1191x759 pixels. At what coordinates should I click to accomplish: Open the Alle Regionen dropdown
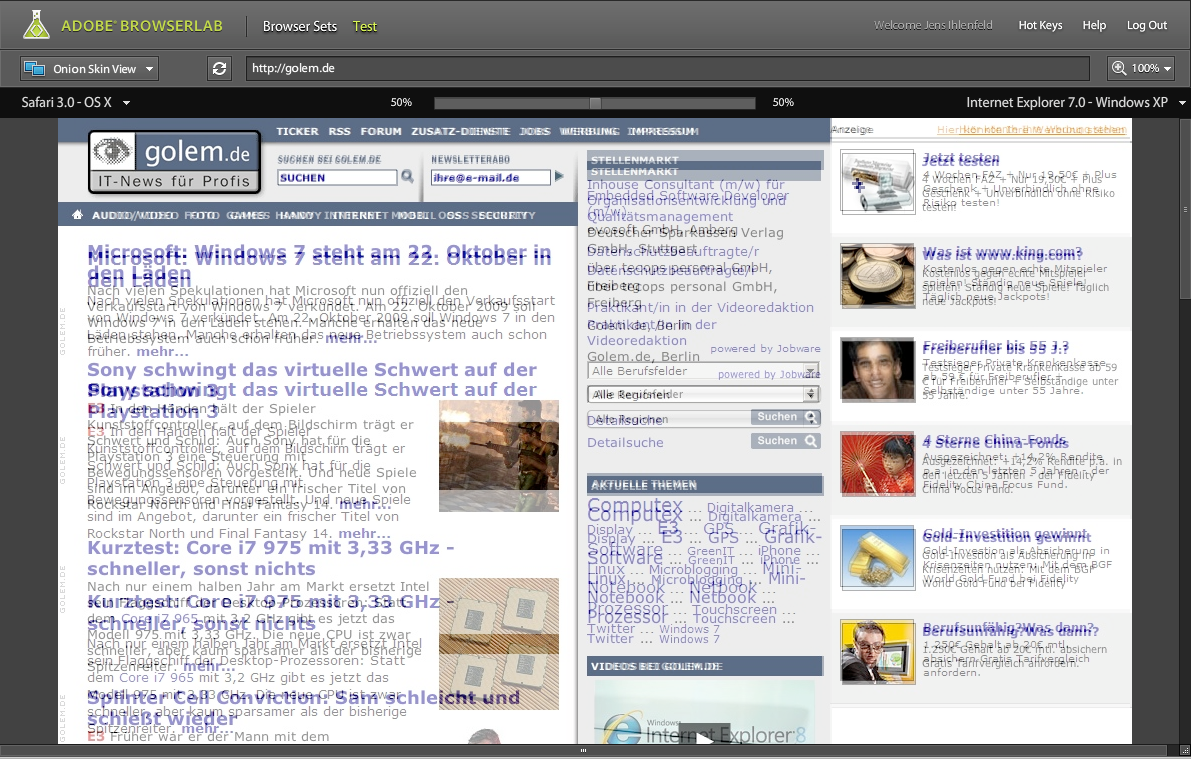[703, 394]
